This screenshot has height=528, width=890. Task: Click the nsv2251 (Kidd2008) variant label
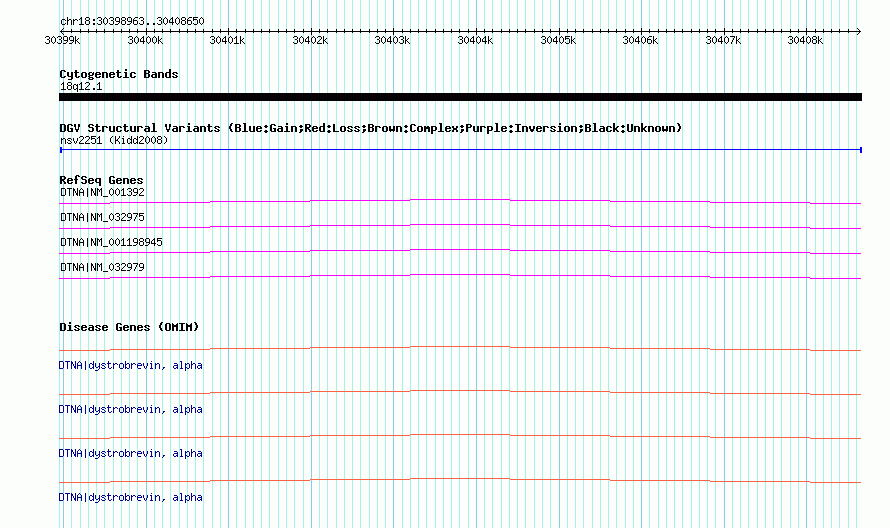[114, 140]
